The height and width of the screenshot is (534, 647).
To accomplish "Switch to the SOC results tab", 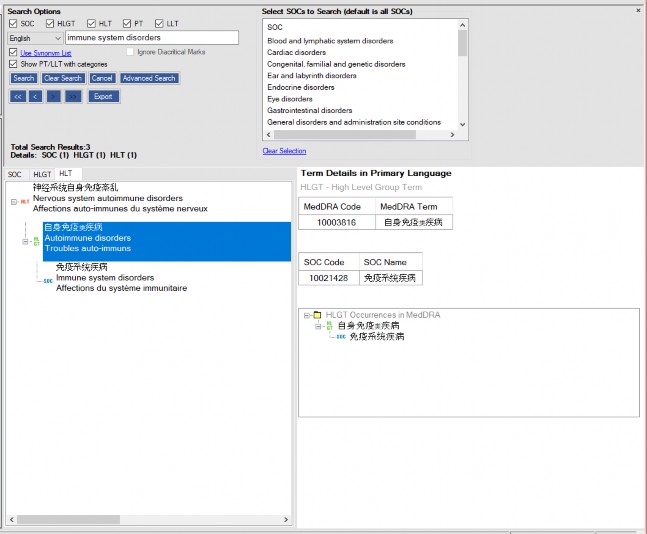I will 15,174.
